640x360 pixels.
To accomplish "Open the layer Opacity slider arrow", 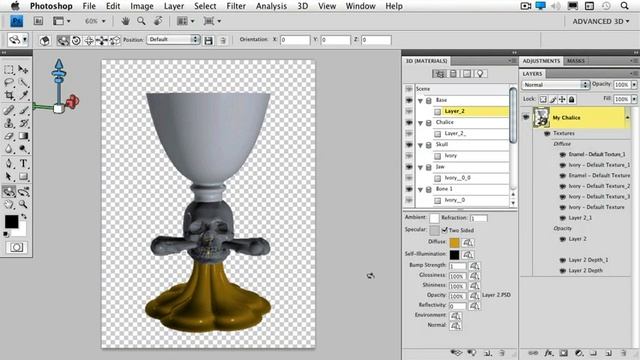I will point(634,84).
